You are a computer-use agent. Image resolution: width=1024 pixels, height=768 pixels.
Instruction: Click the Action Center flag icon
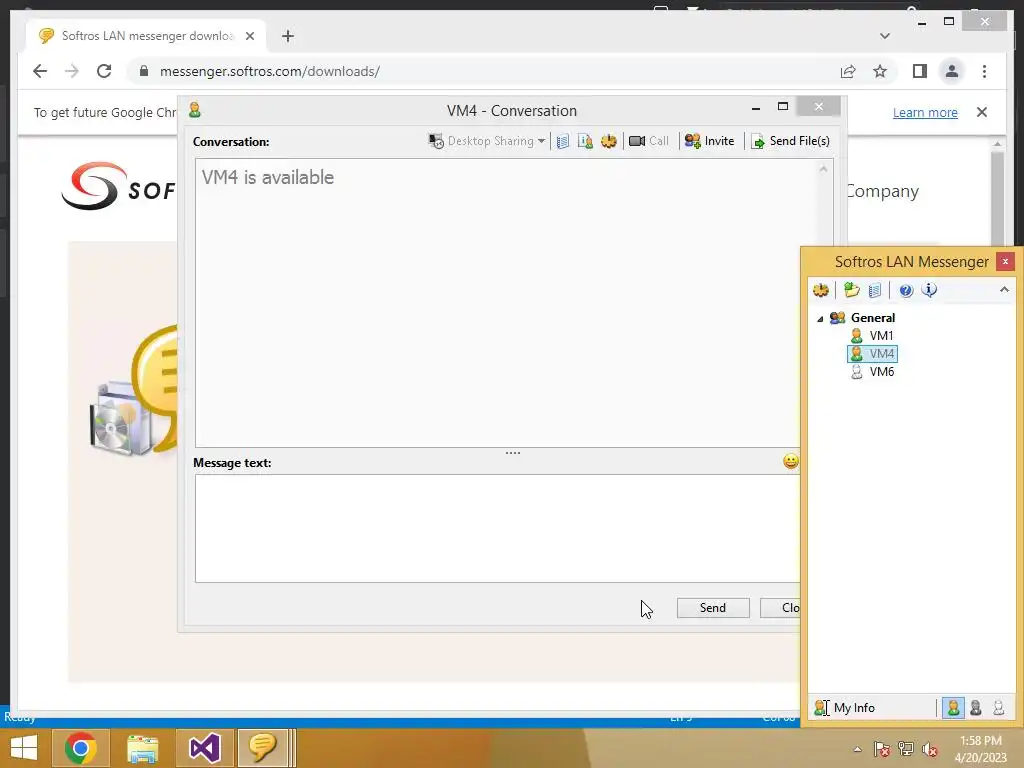(881, 749)
